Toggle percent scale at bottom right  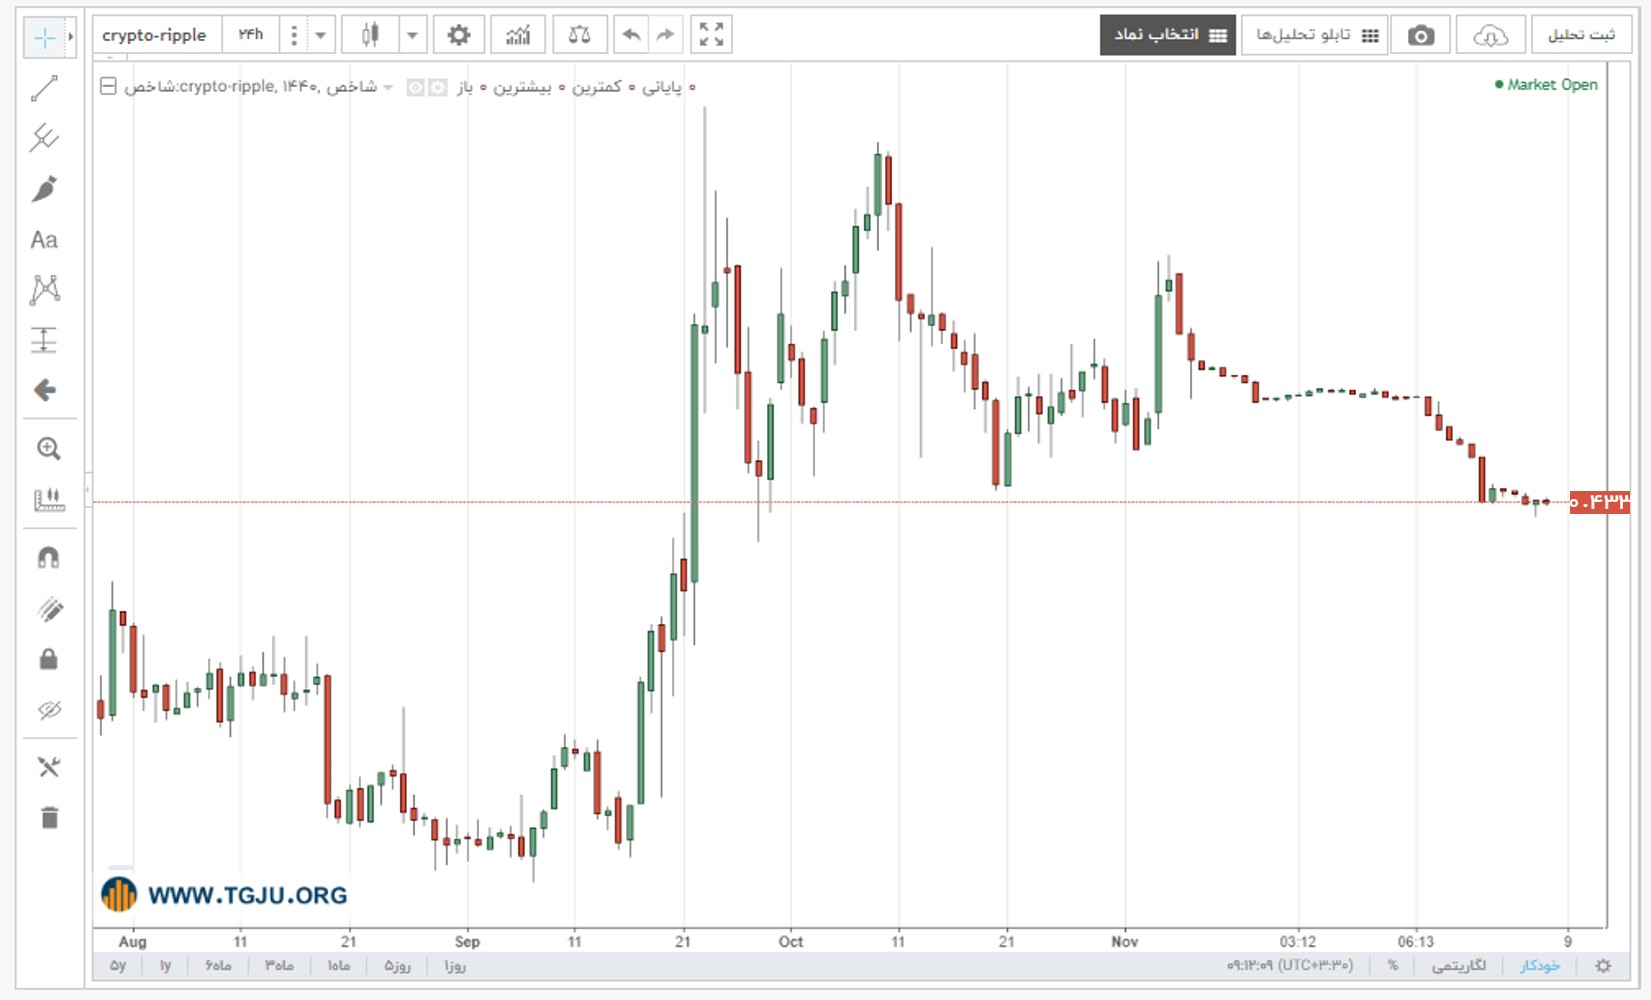click(1393, 966)
